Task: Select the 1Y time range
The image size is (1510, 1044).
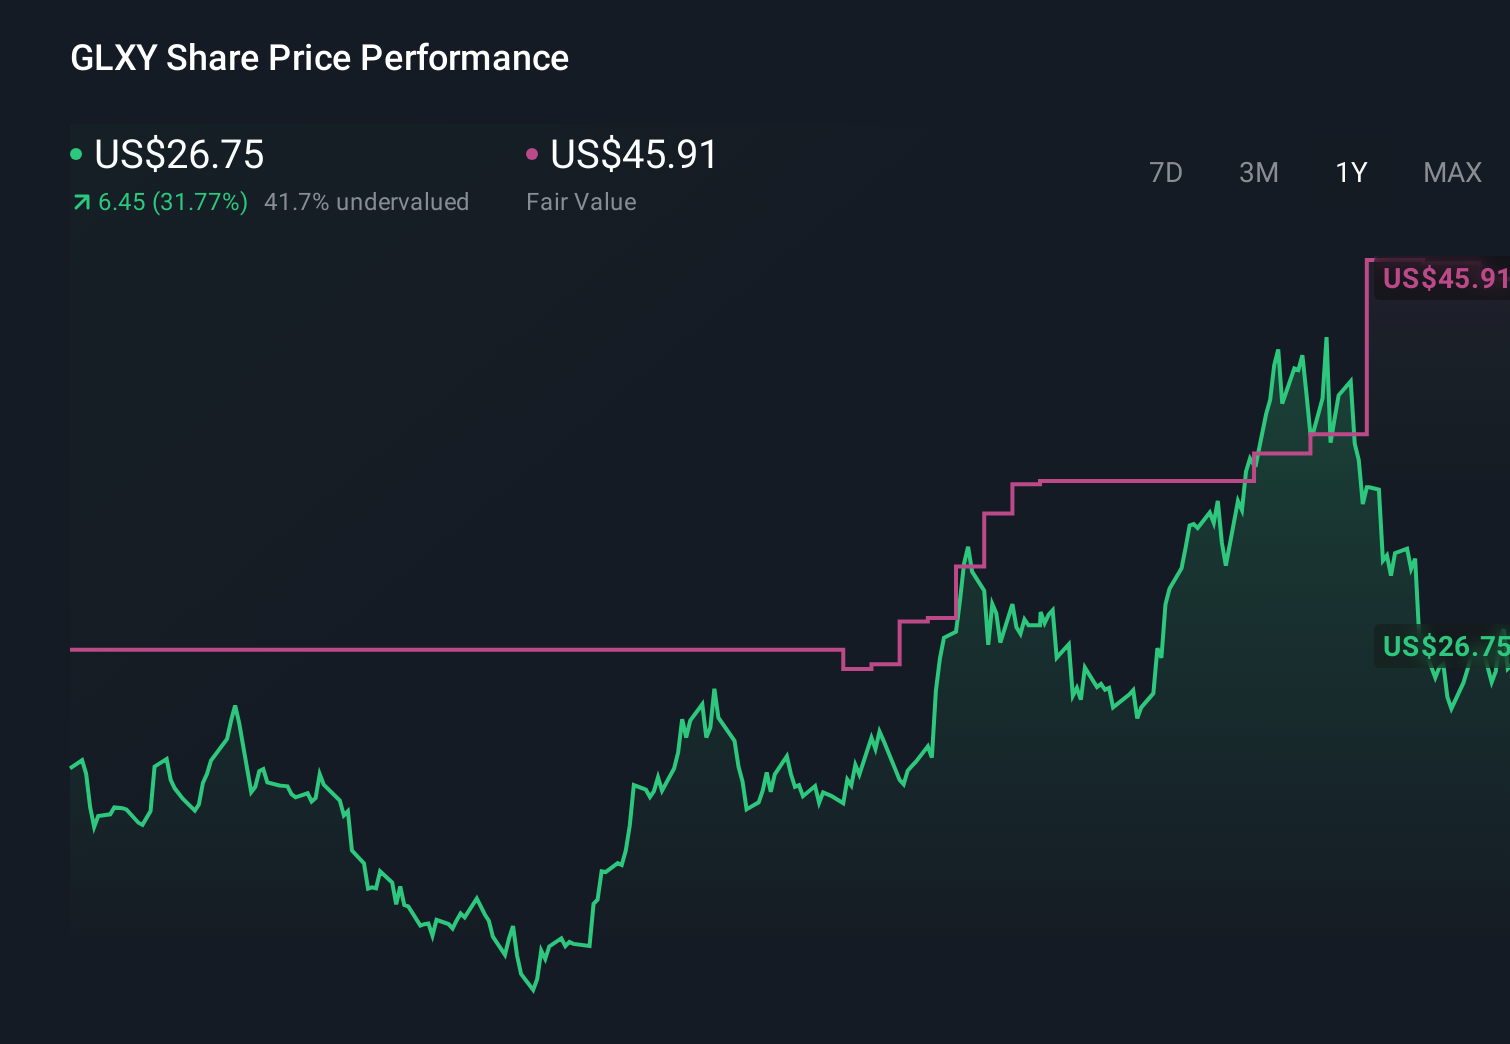Action: pyautogui.click(x=1350, y=172)
